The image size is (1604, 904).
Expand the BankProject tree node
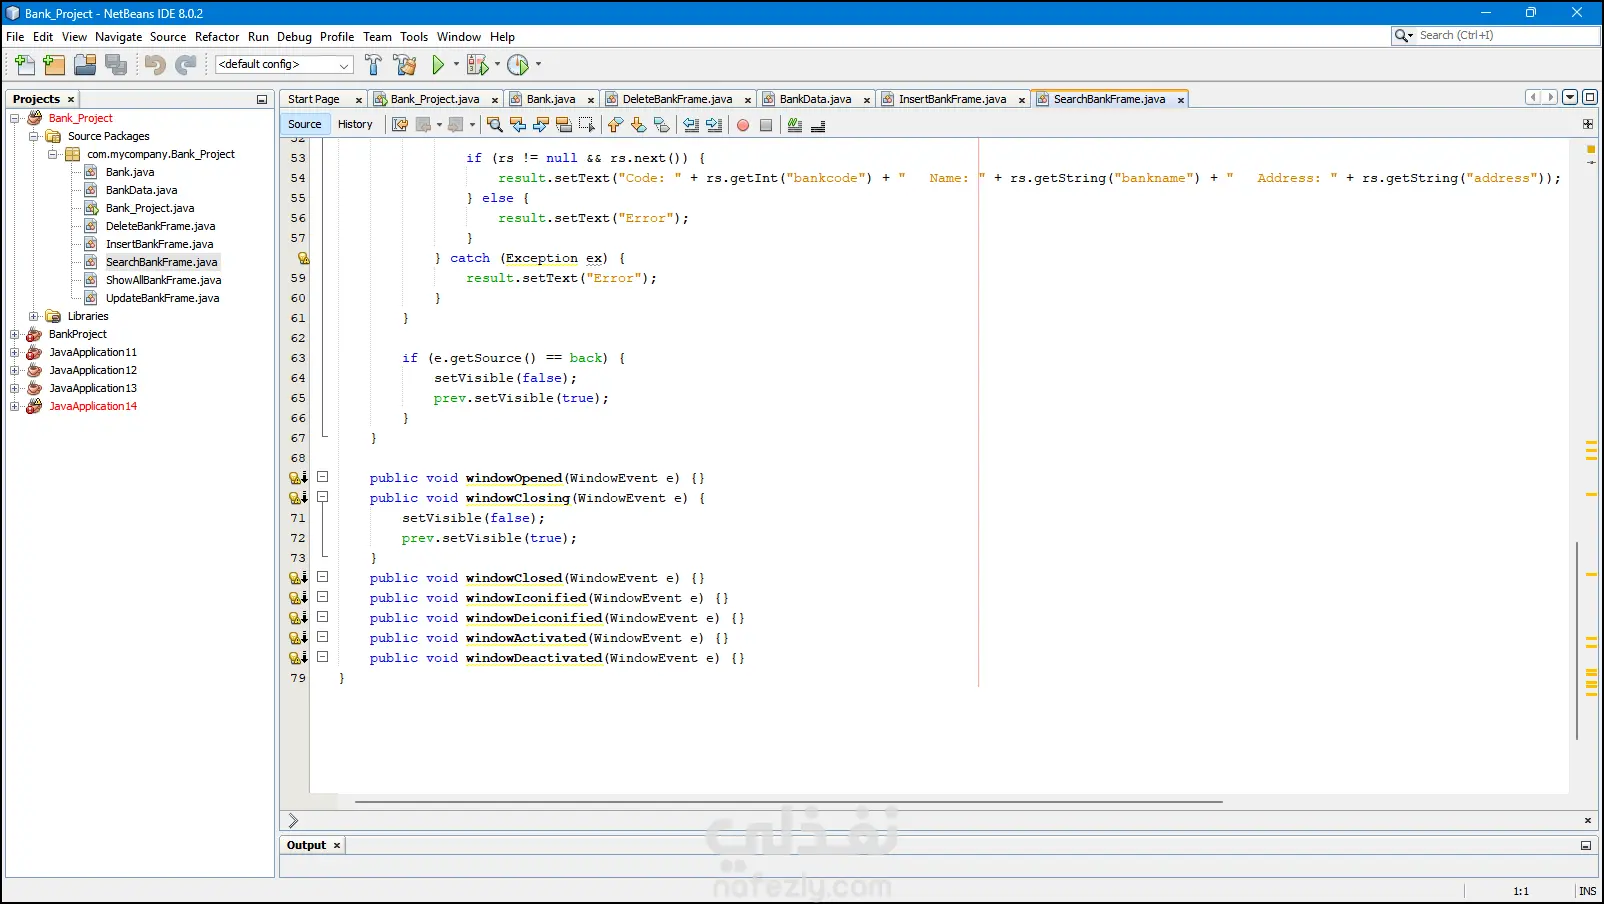point(15,334)
